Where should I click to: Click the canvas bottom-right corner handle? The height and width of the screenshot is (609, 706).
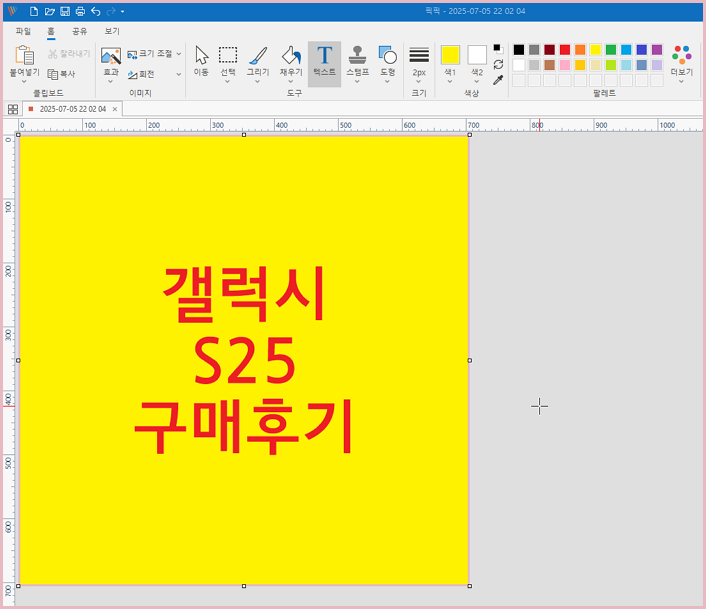pos(470,586)
